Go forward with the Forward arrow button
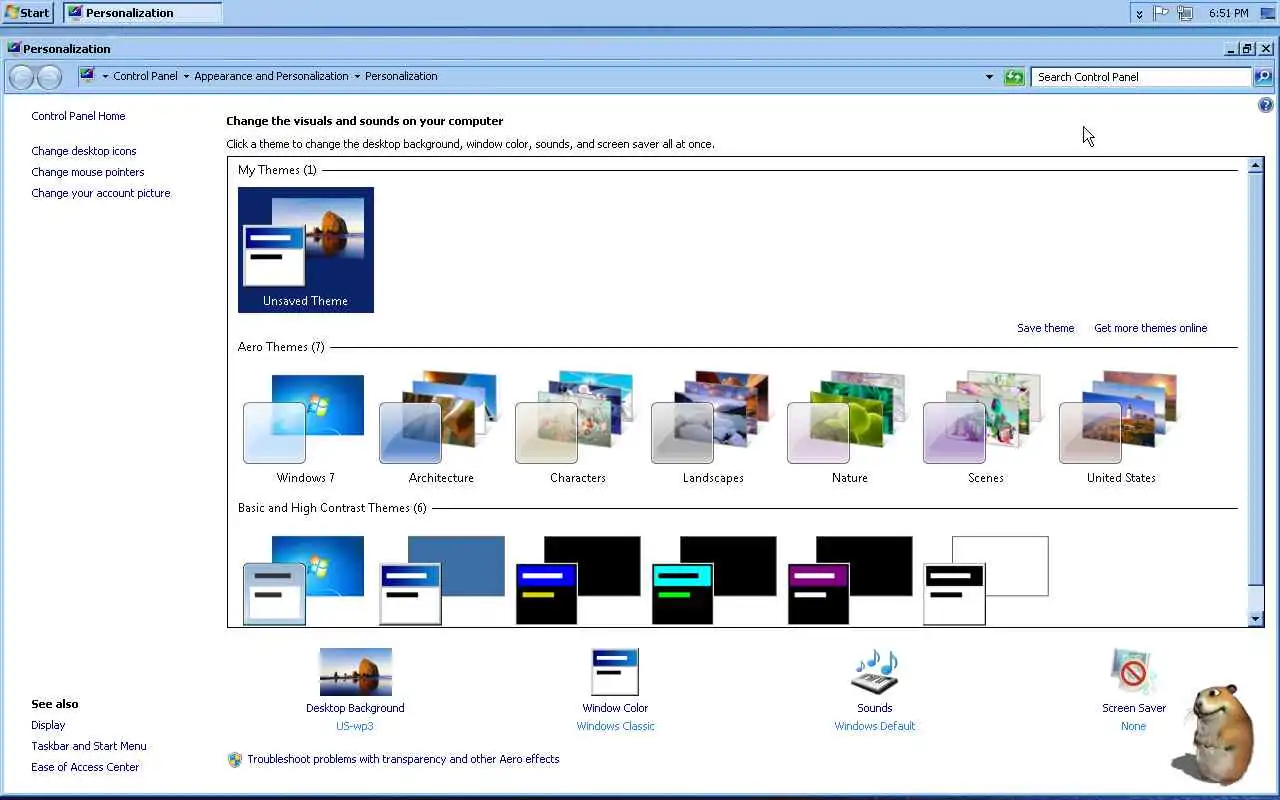The height and width of the screenshot is (800, 1280). tap(49, 77)
